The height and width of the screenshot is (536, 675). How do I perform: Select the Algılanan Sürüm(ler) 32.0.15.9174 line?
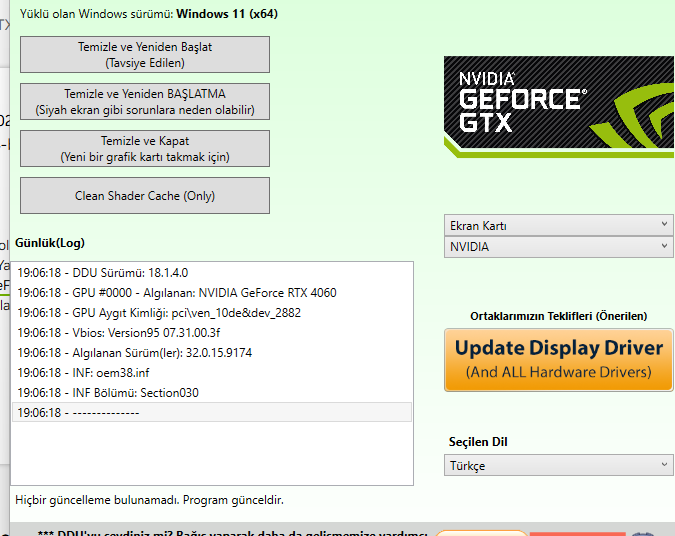[212, 353]
